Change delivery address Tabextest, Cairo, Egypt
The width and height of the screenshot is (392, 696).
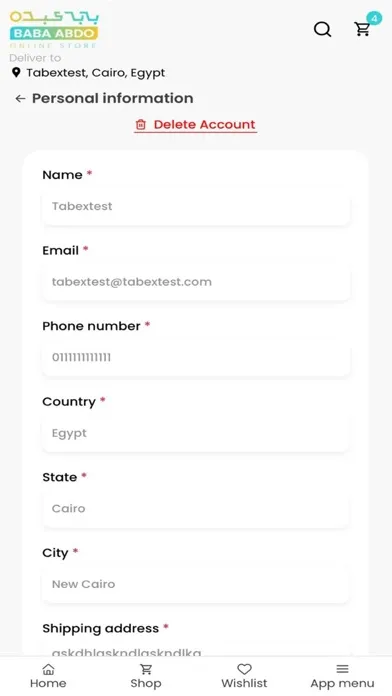95,73
